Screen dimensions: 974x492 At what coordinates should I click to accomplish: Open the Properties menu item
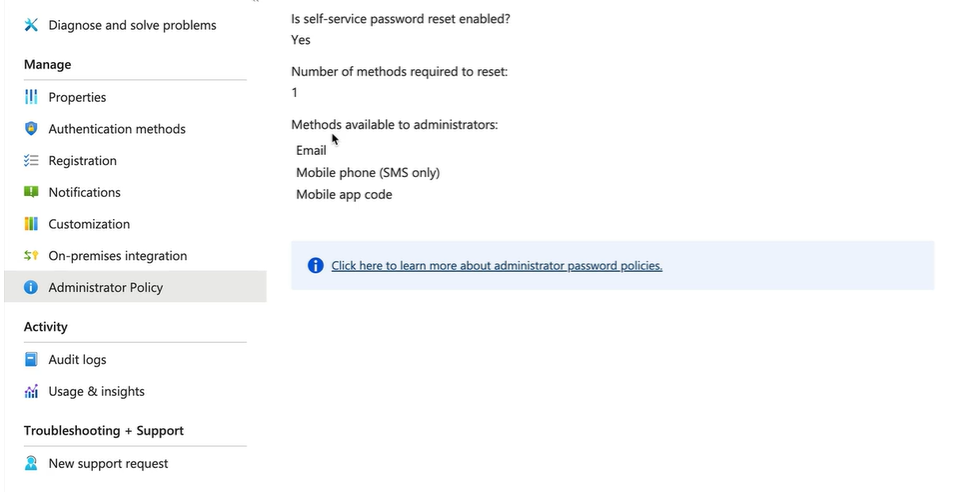point(77,97)
